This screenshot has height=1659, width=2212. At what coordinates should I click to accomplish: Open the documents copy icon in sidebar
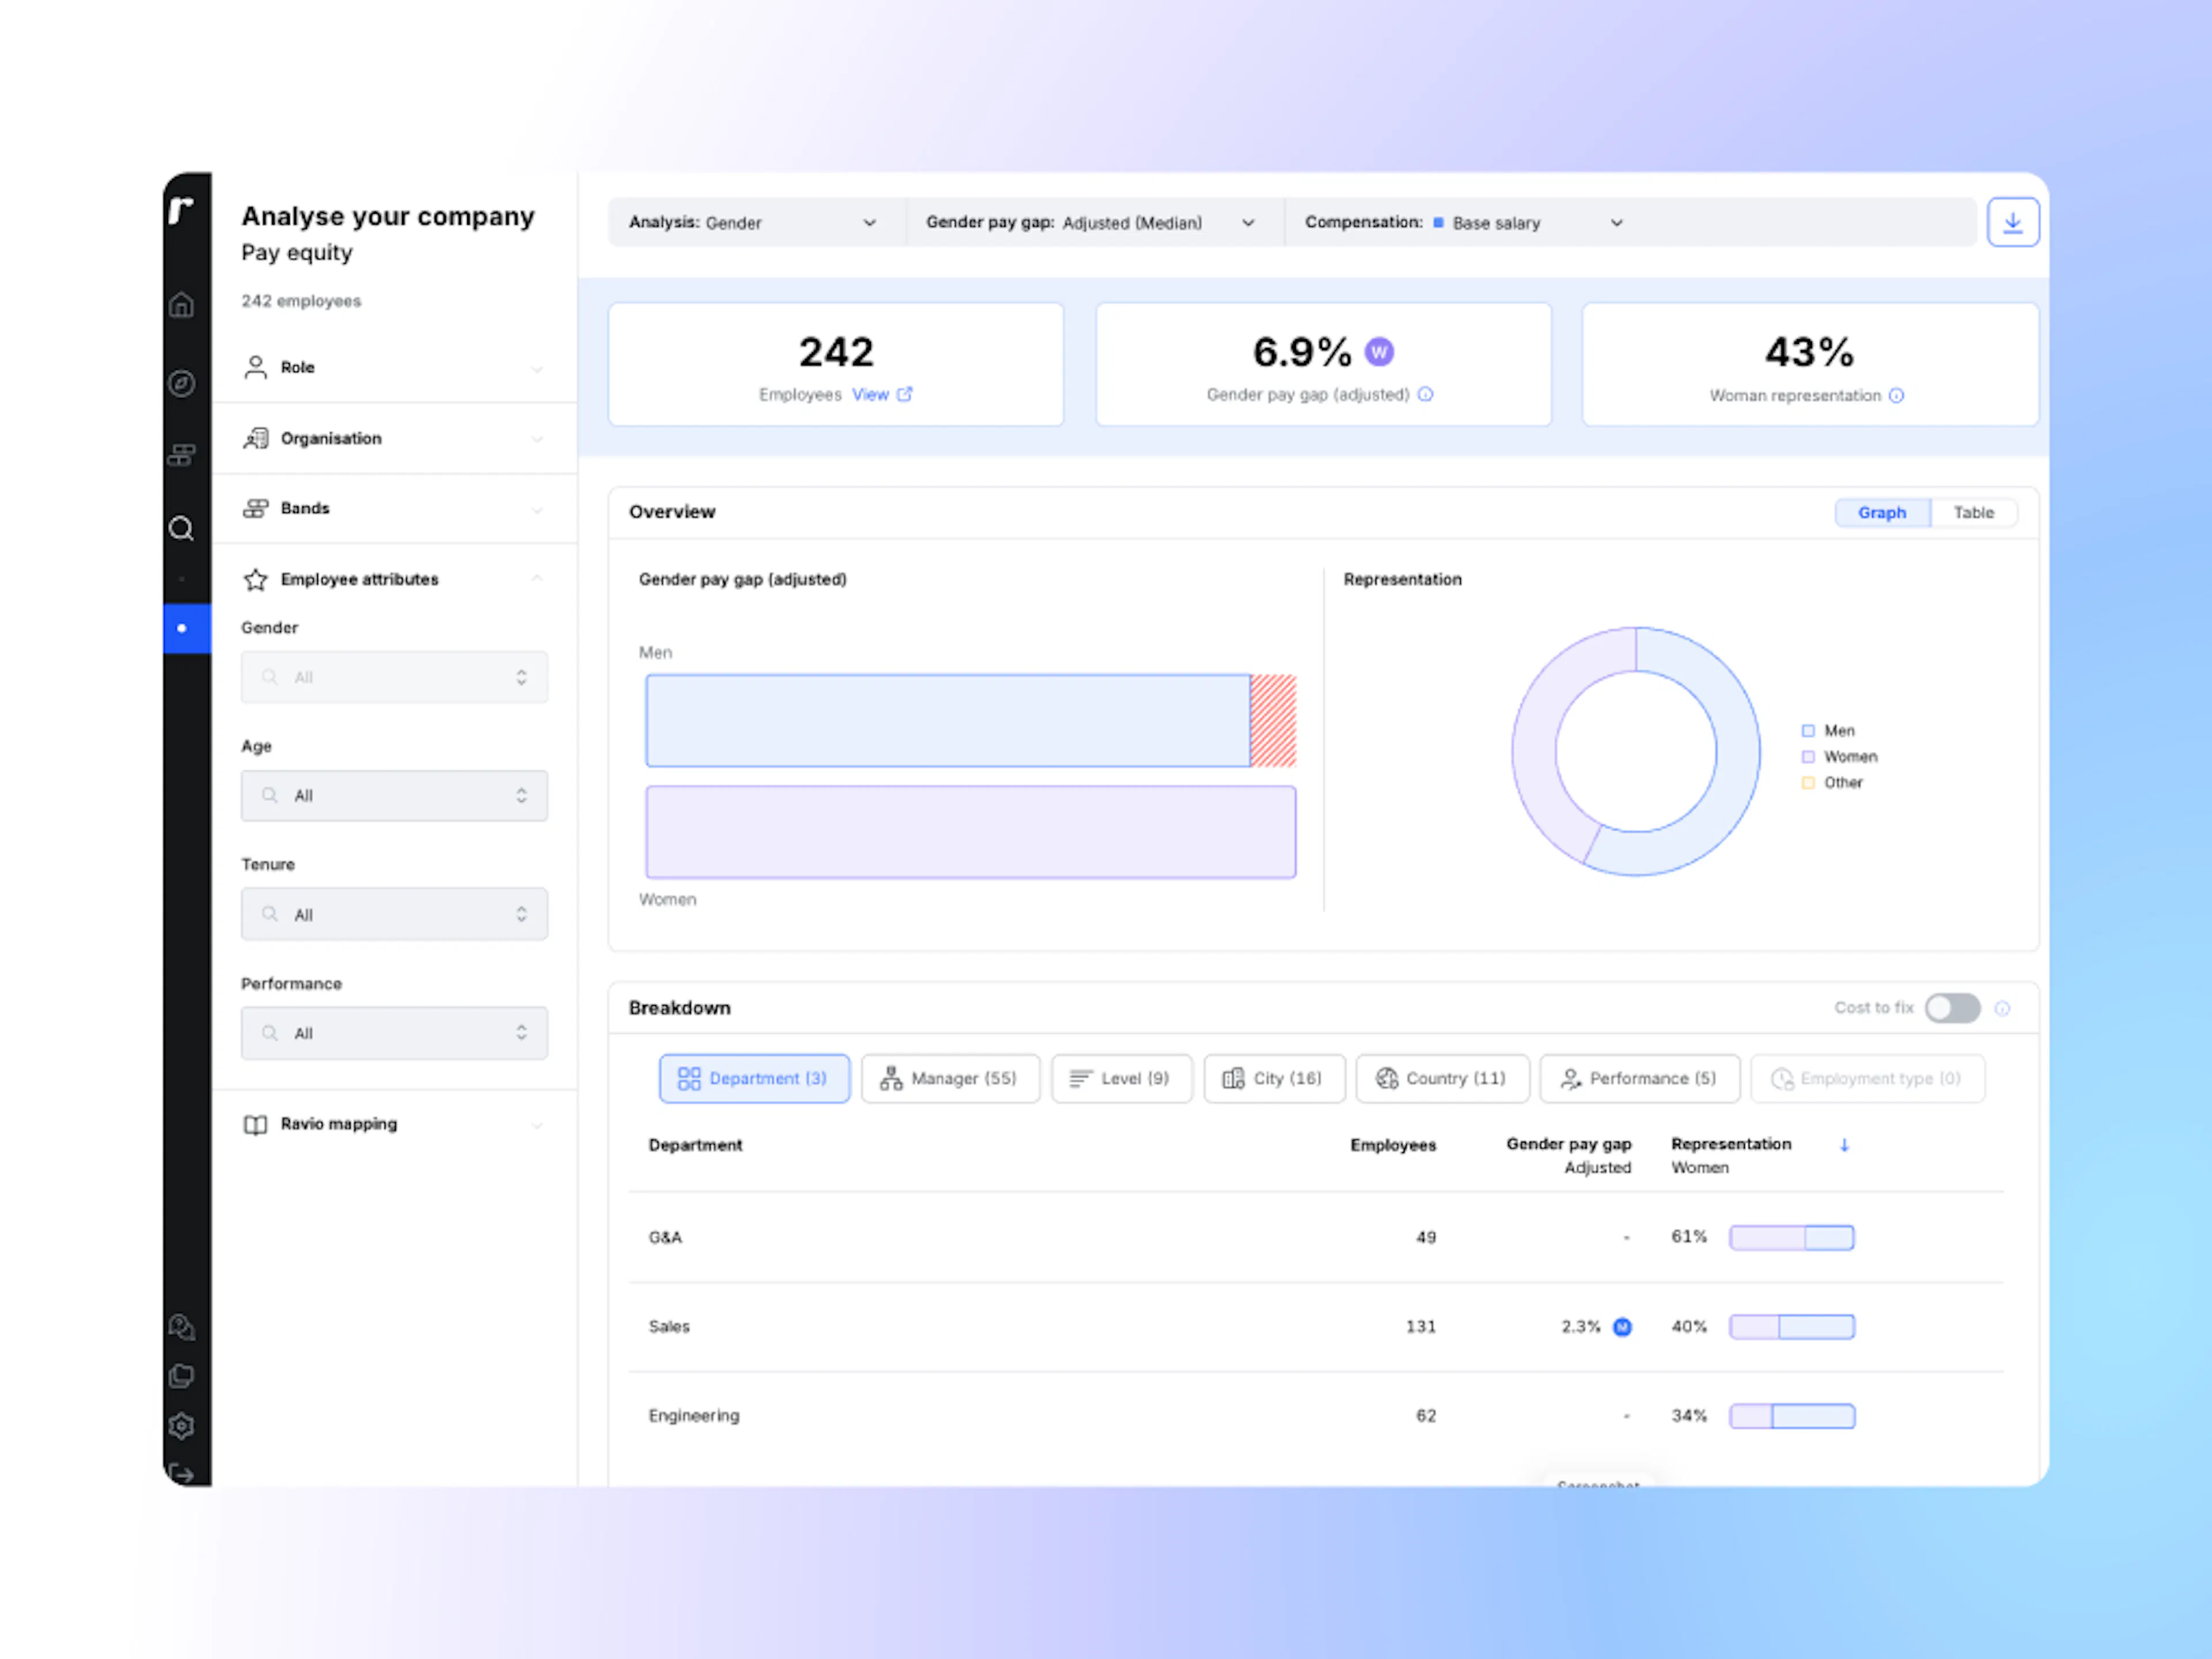pyautogui.click(x=181, y=1376)
